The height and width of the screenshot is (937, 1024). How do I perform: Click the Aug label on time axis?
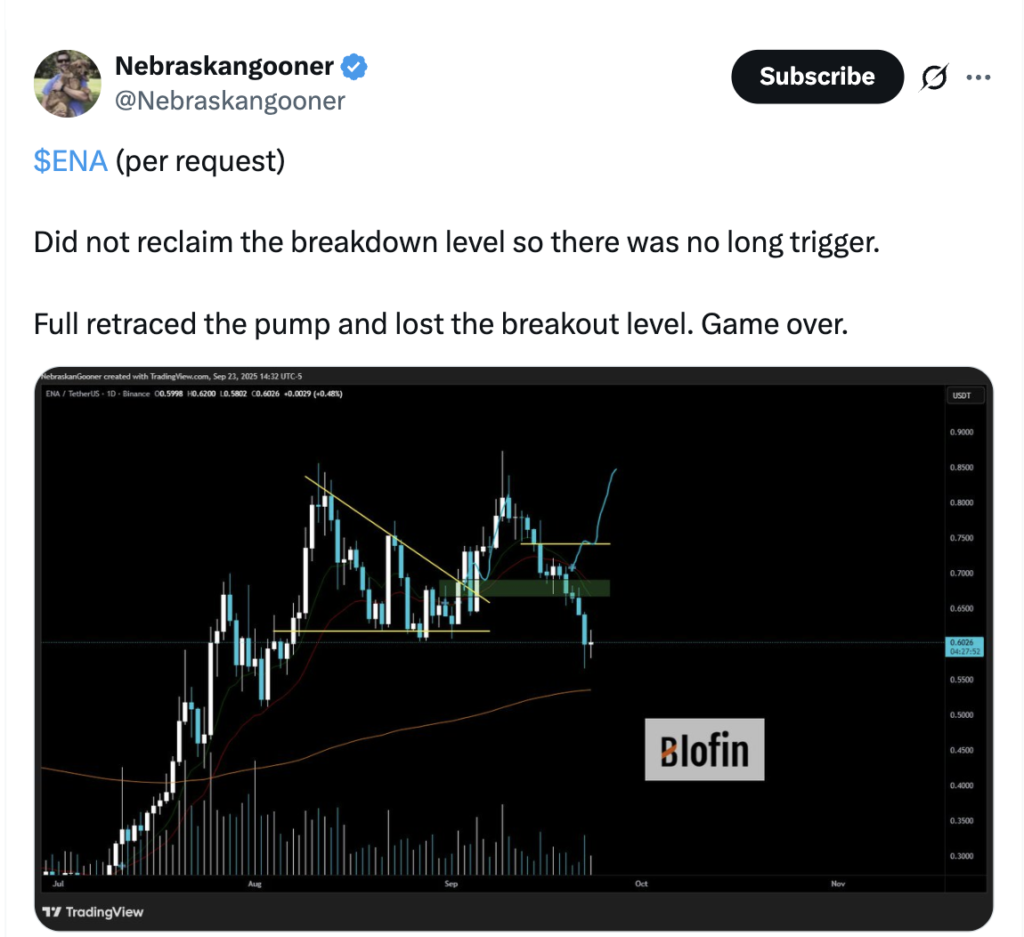click(253, 884)
